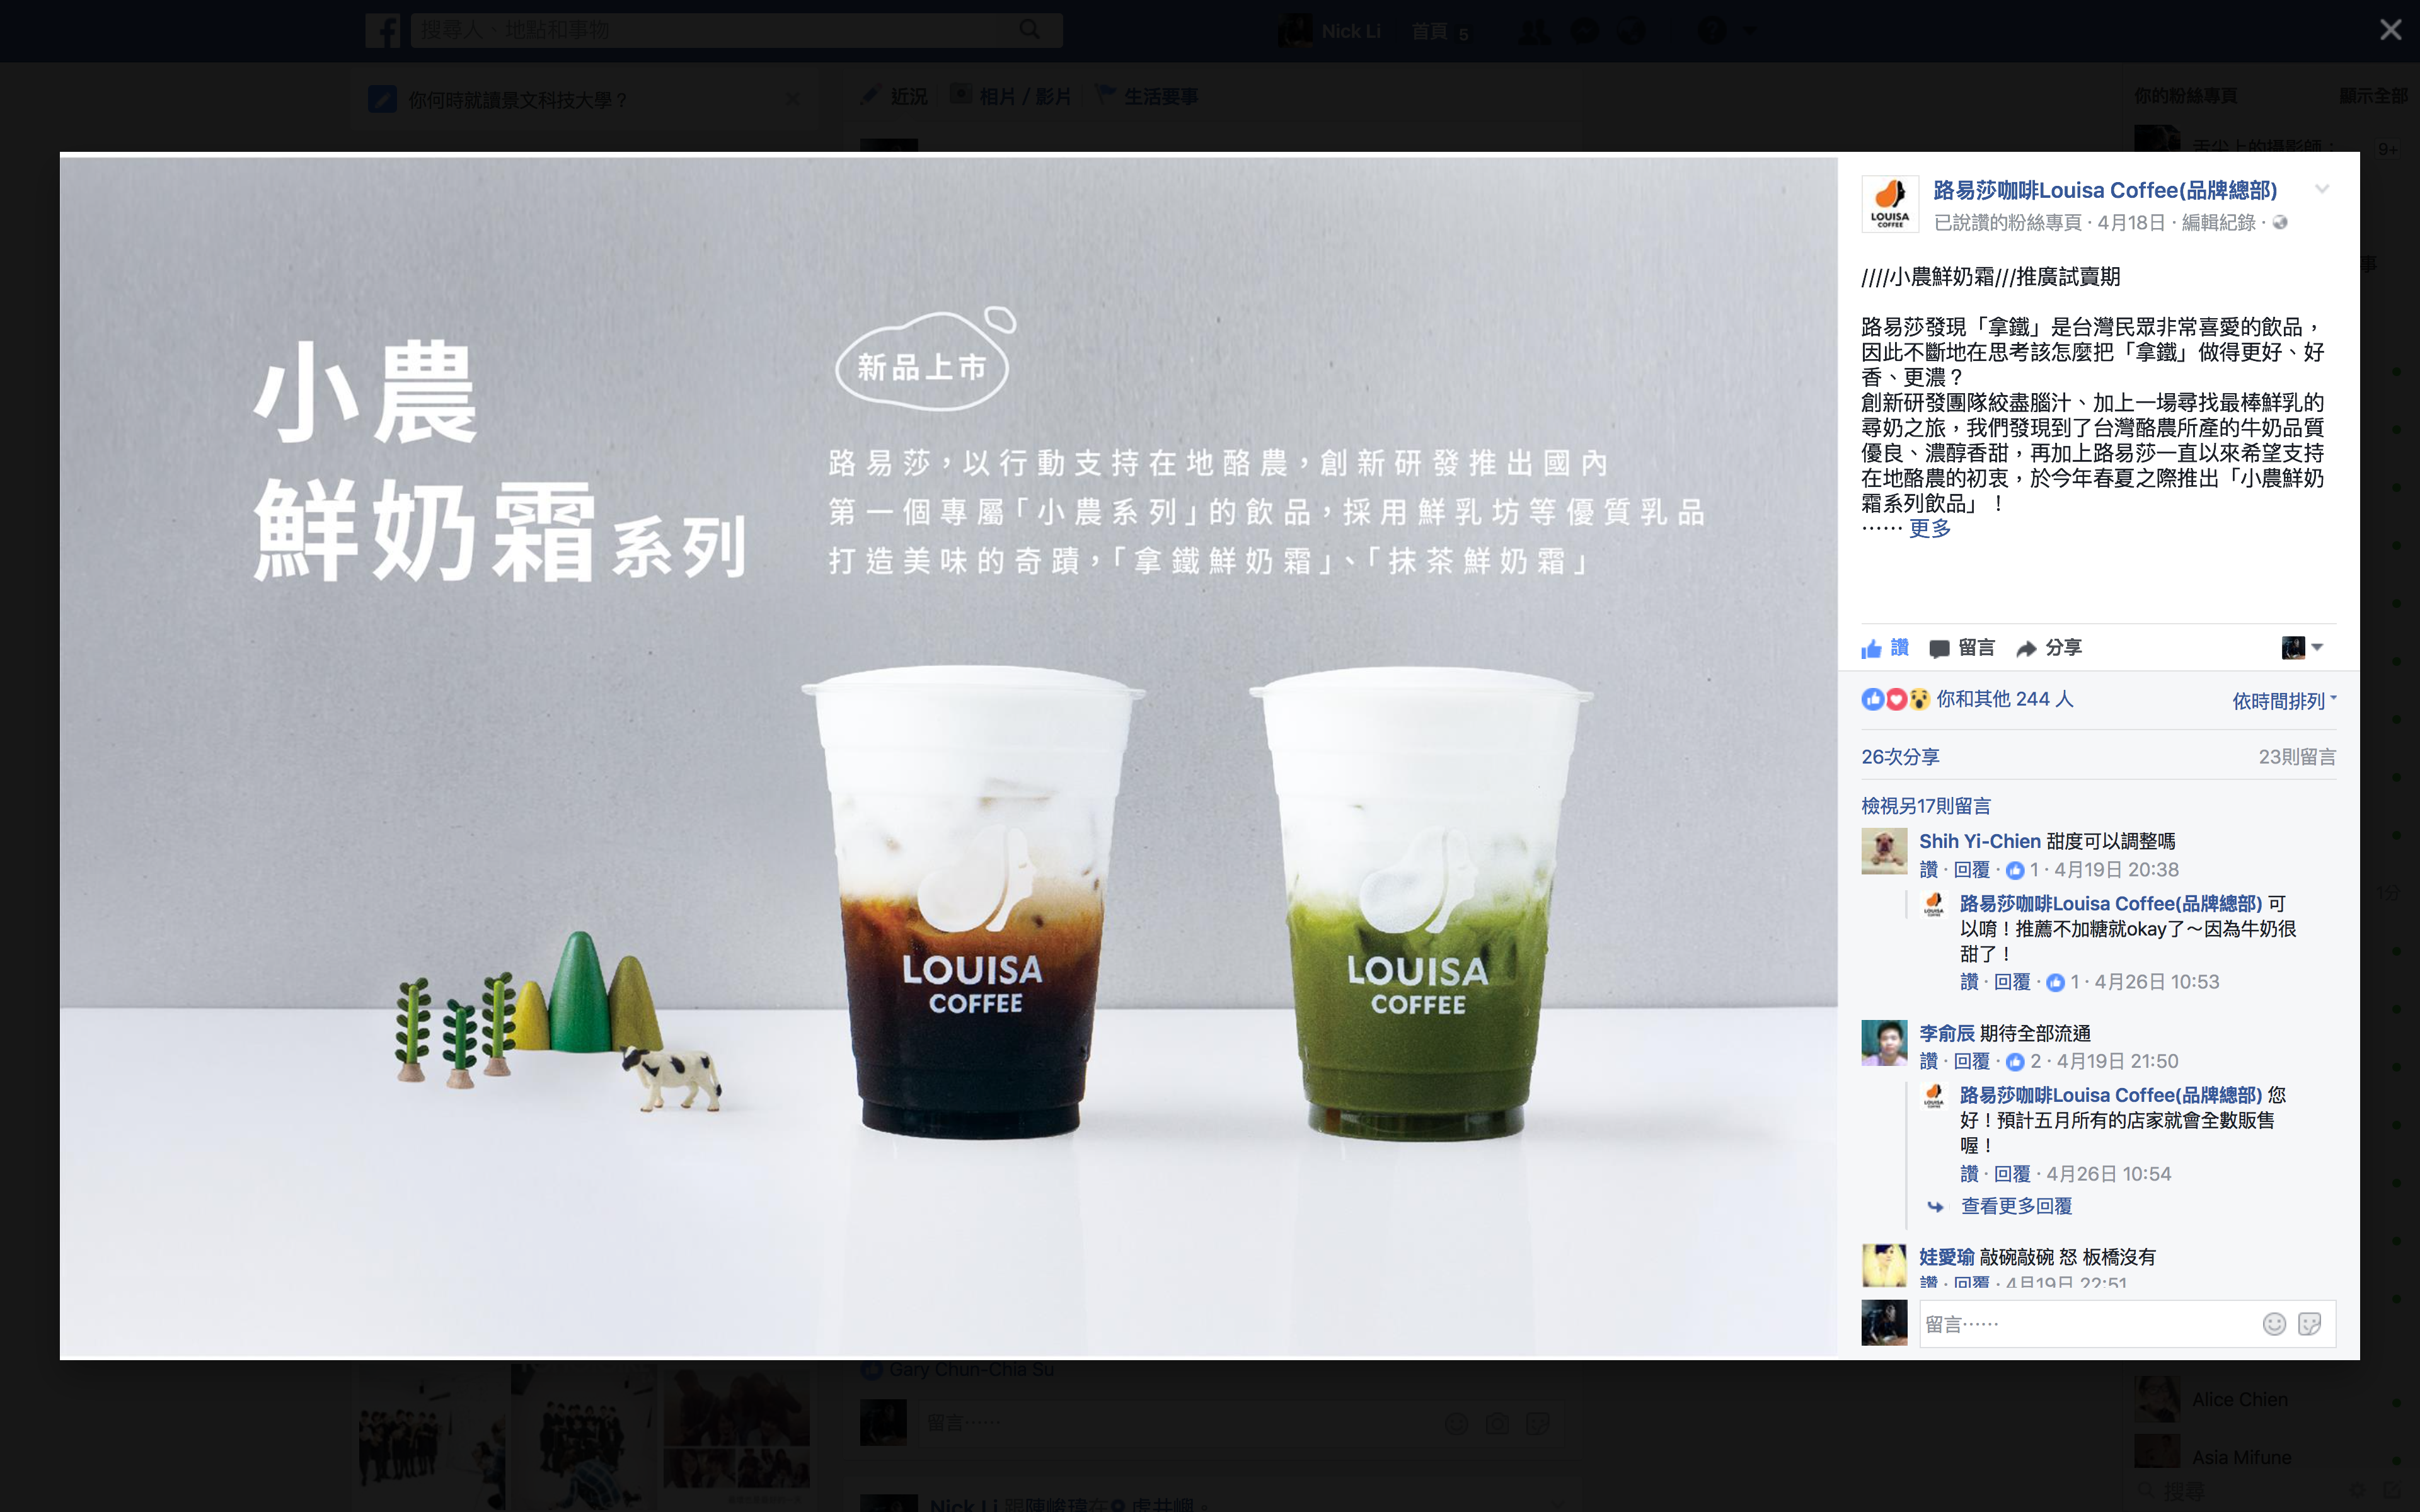Click the thumbs-up Like icon under the post
2420x1512 pixels.
(x=1871, y=648)
